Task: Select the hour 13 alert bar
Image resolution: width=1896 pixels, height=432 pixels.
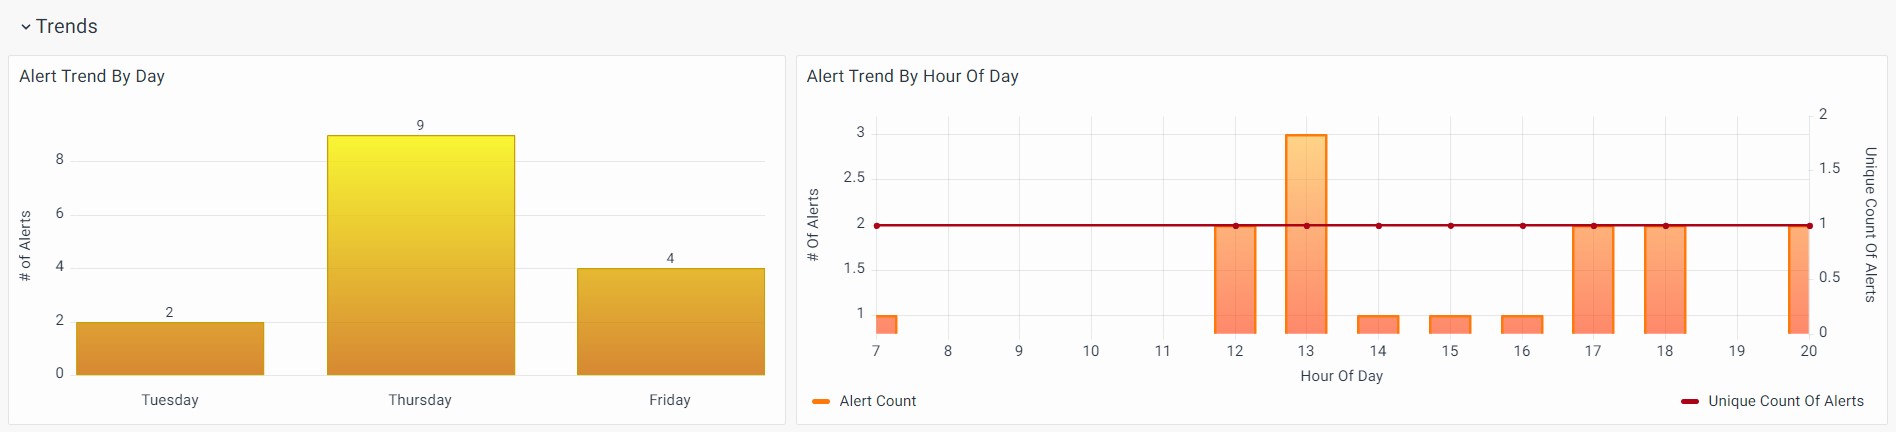Action: 1306,234
